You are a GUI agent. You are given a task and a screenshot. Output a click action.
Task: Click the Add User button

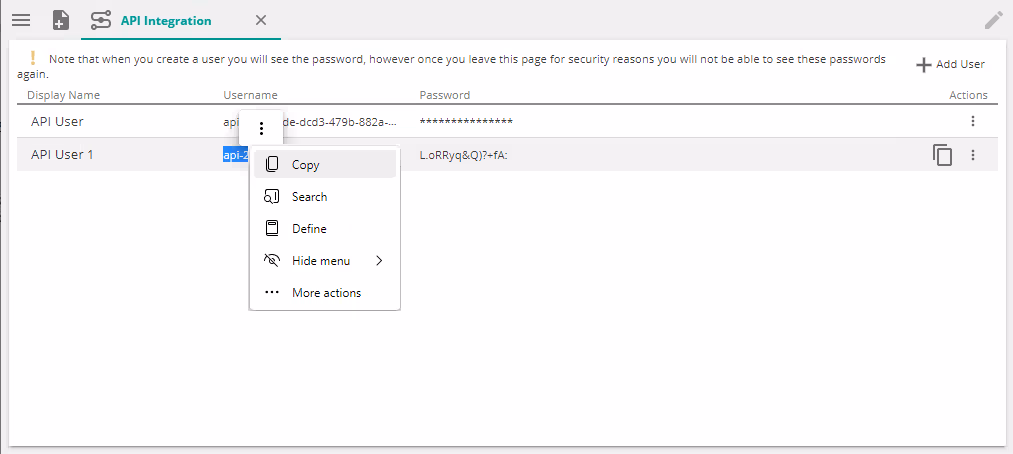(951, 64)
